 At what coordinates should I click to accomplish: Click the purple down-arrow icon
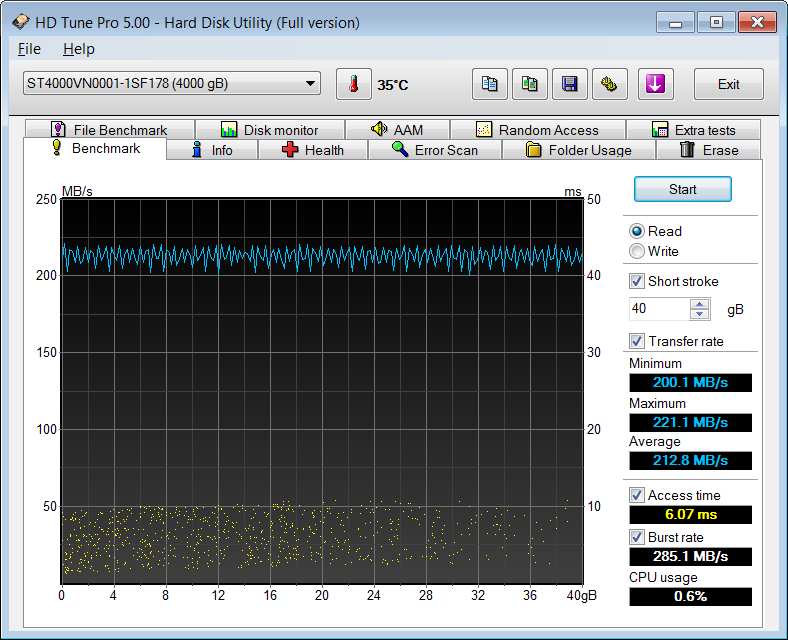click(x=655, y=85)
